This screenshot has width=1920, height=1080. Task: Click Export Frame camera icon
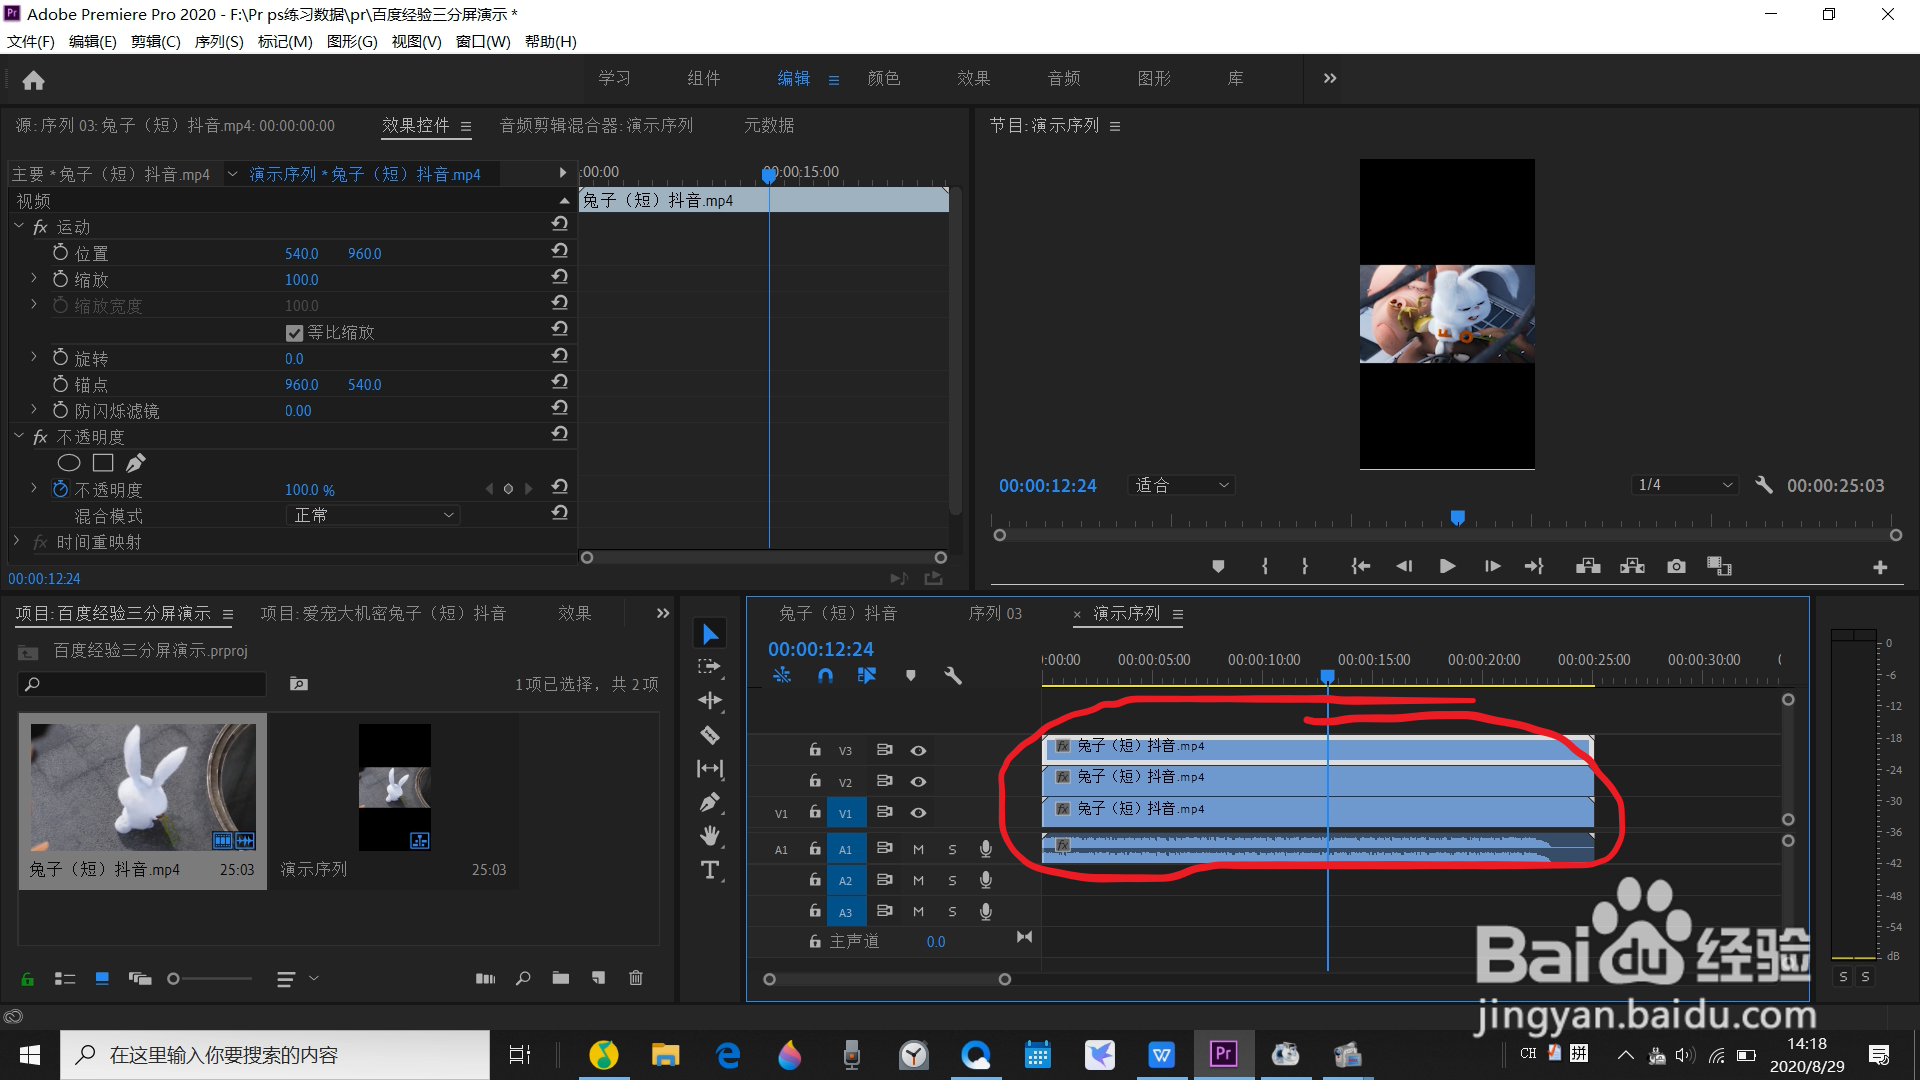click(1676, 566)
